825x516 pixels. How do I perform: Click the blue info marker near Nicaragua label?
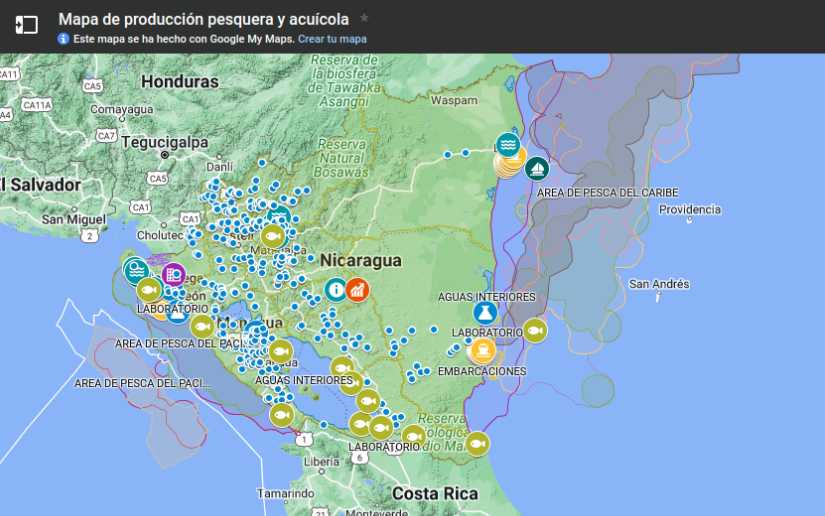click(335, 290)
